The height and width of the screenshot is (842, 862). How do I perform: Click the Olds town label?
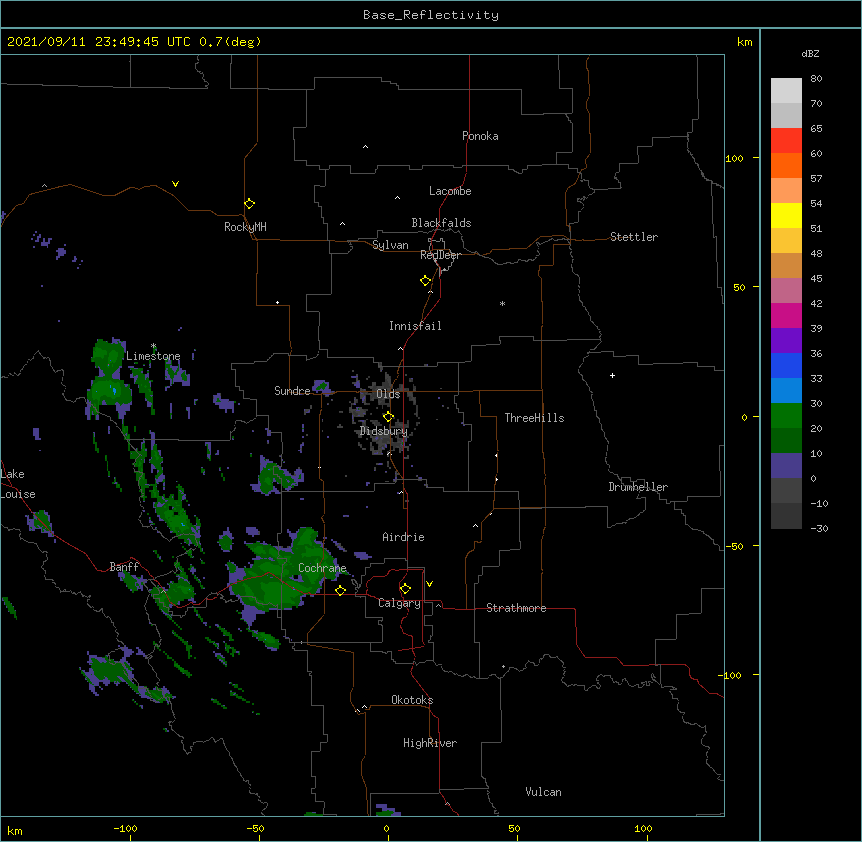click(388, 394)
